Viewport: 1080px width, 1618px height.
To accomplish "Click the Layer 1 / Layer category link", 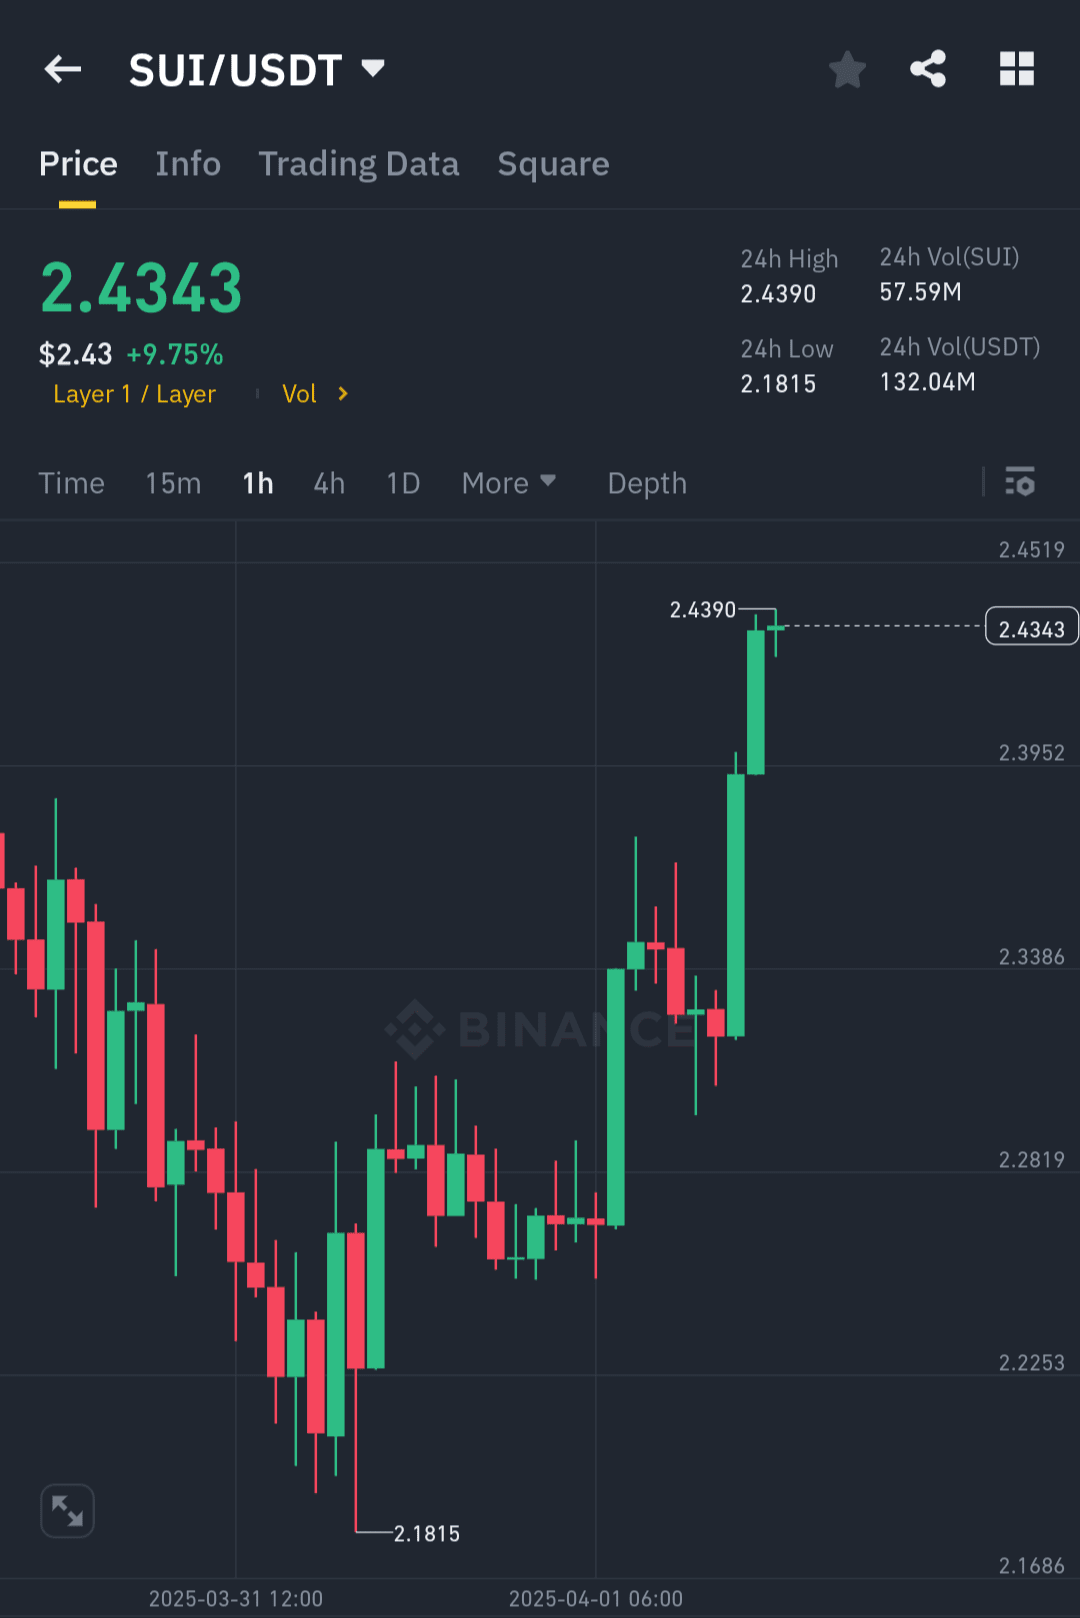I will pos(135,394).
